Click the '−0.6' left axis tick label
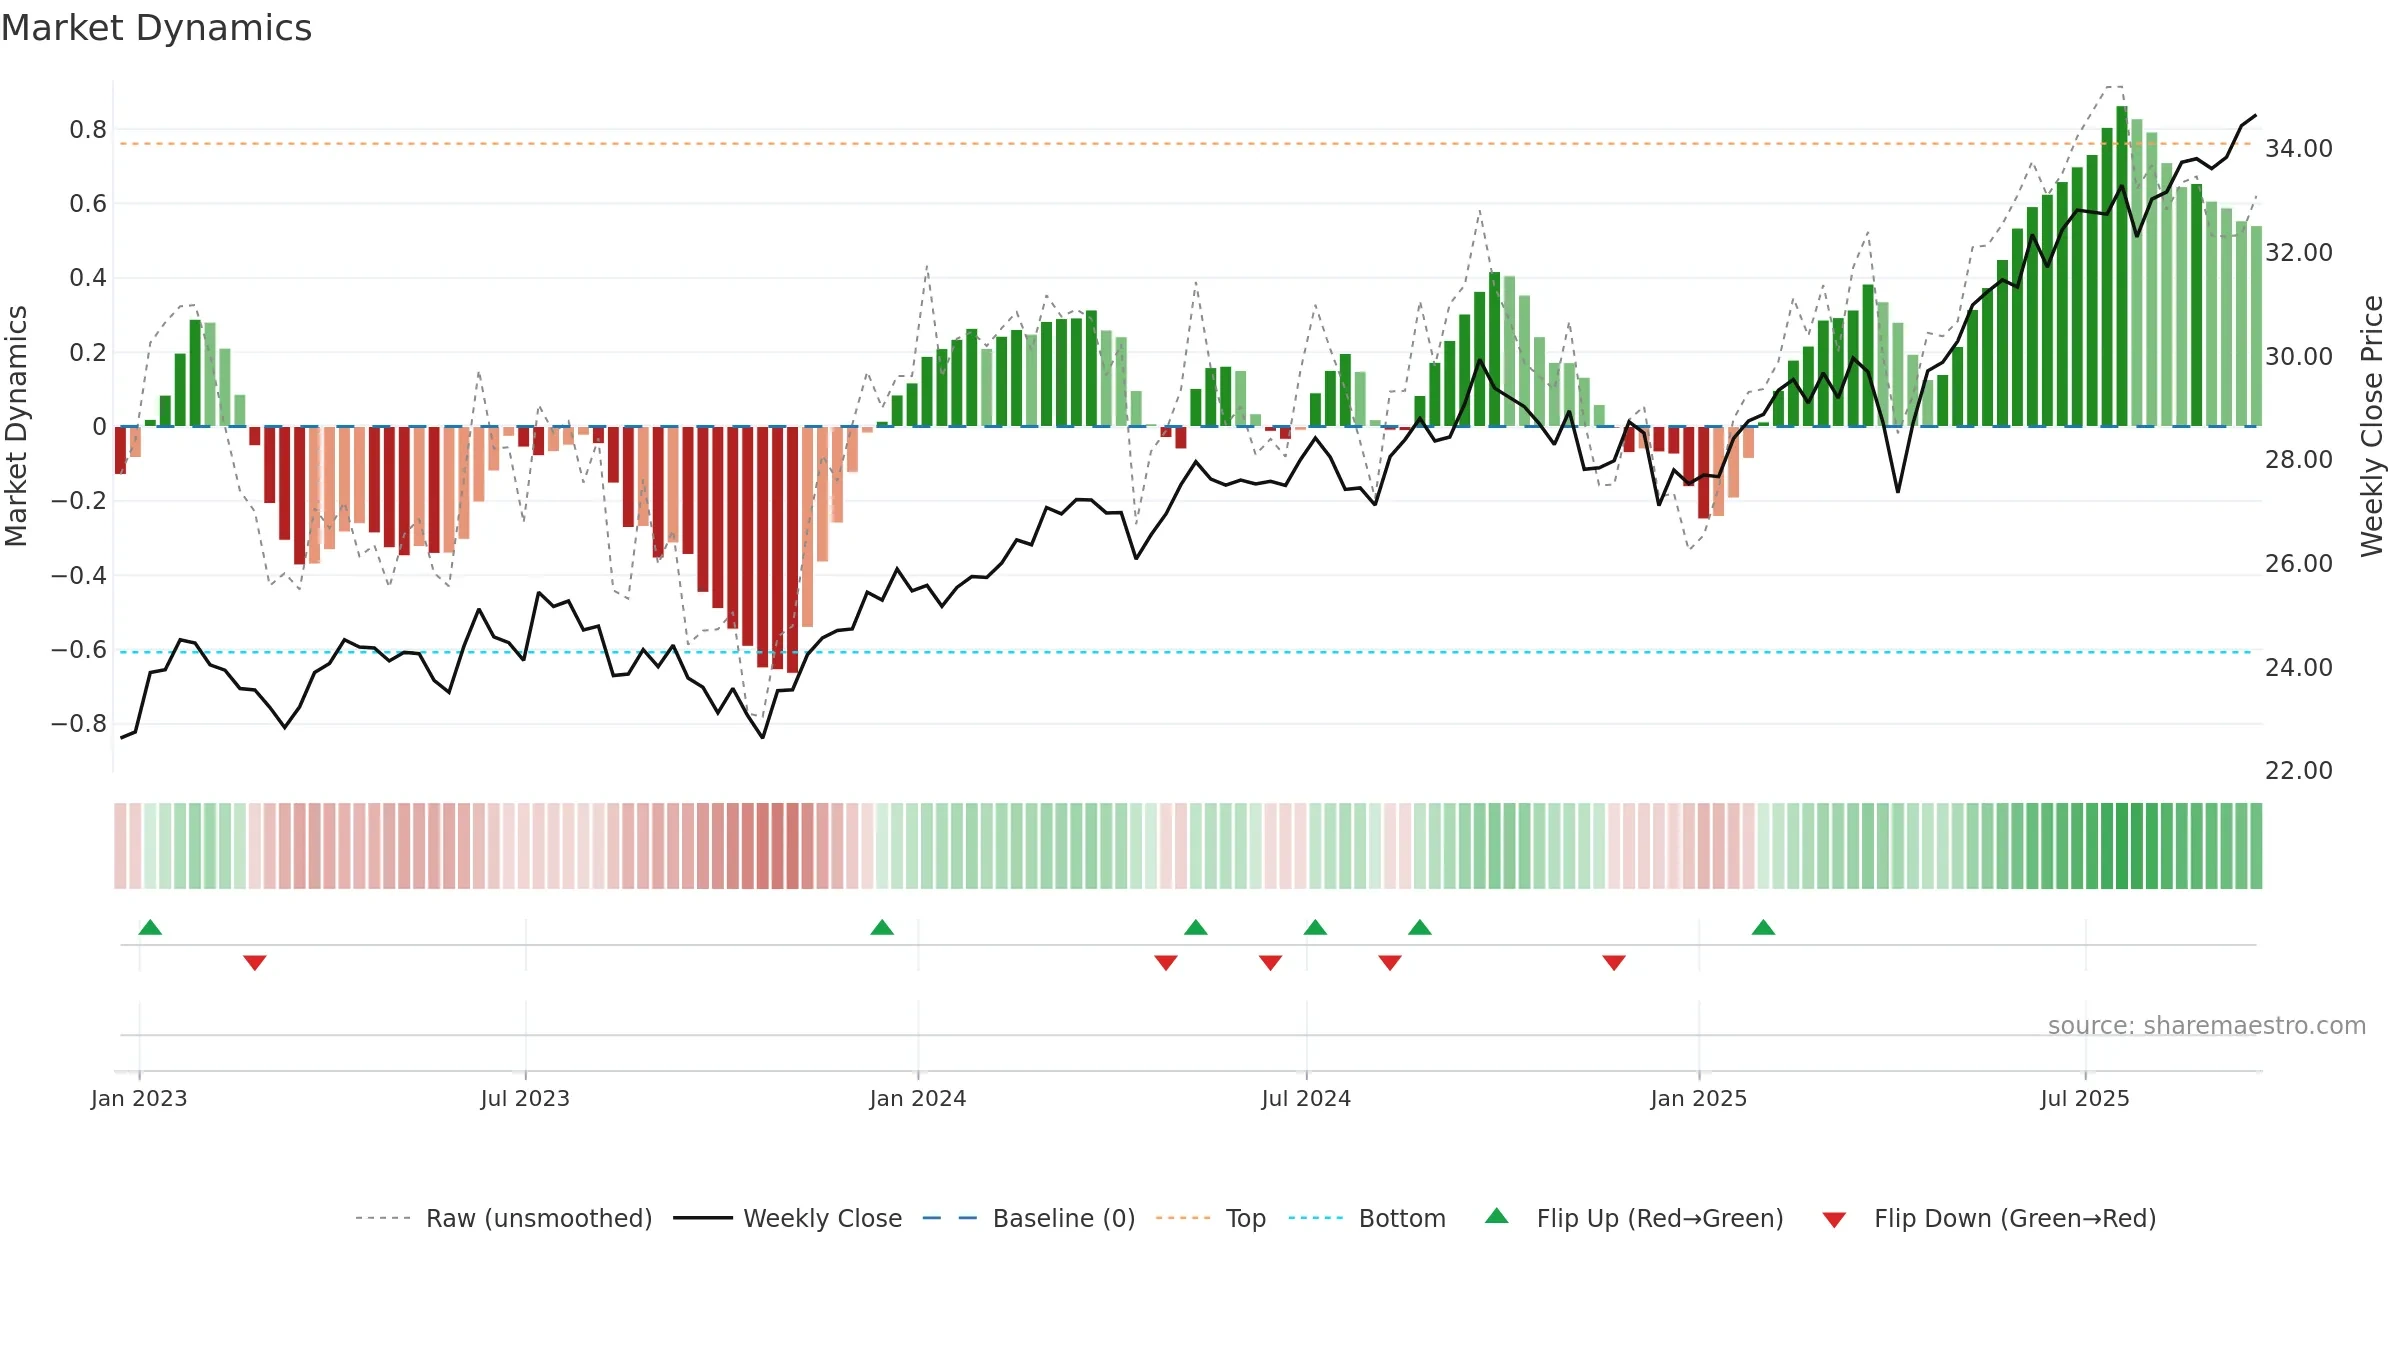The width and height of the screenshot is (2400, 1350). pos(79,649)
